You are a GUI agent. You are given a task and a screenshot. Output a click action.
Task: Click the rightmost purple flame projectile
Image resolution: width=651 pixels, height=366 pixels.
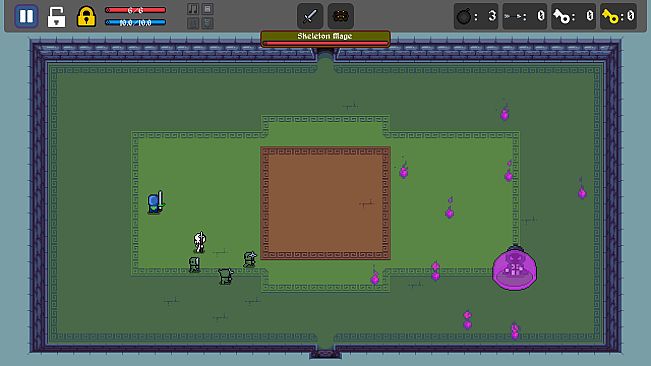click(582, 190)
